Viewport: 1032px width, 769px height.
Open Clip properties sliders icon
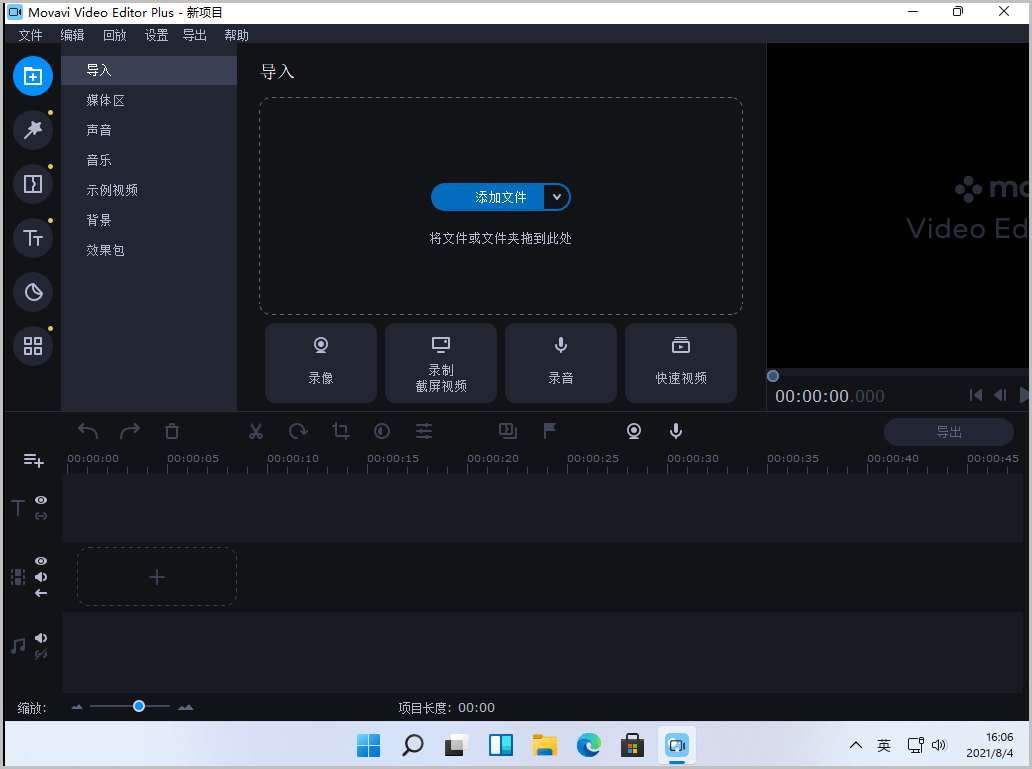point(424,431)
